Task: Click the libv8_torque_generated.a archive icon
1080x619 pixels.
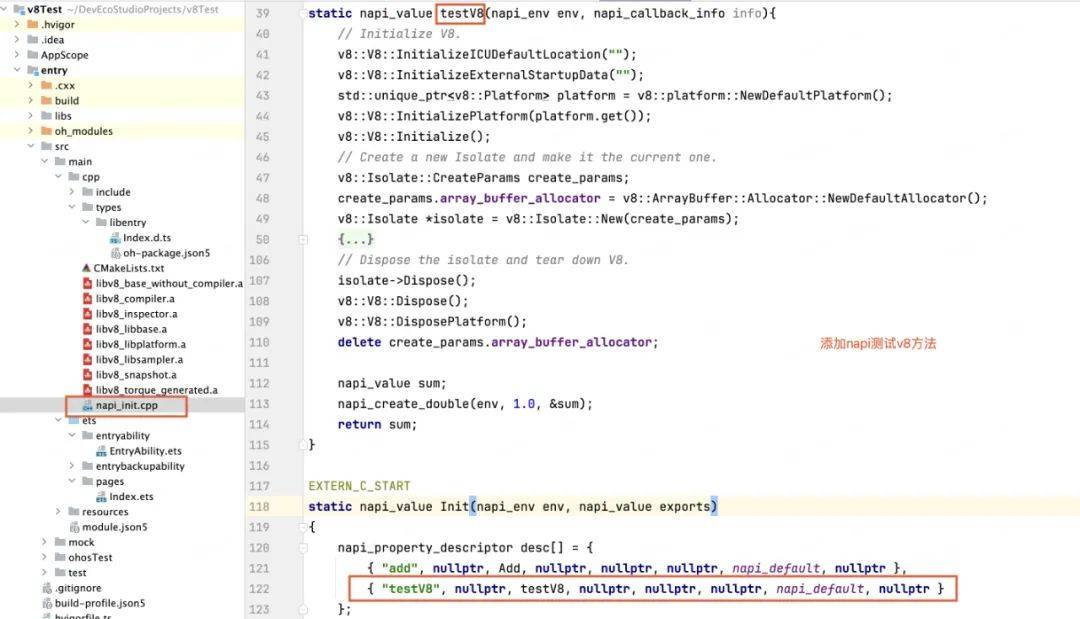Action: pos(87,390)
